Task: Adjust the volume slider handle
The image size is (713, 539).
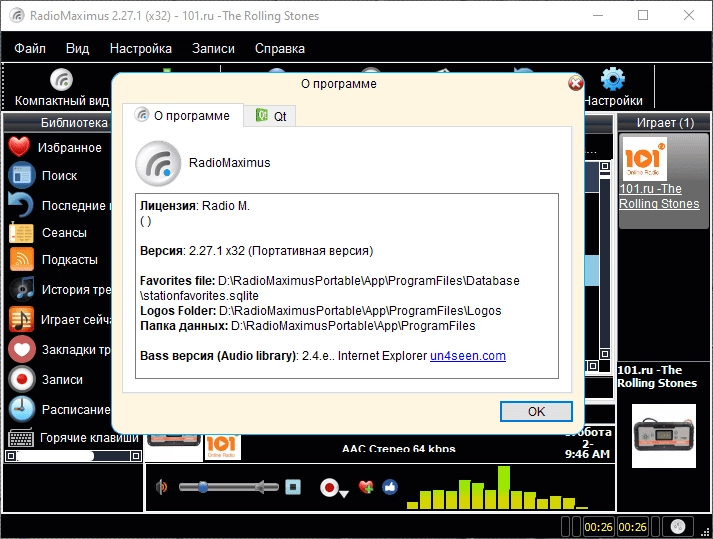Action: point(203,487)
